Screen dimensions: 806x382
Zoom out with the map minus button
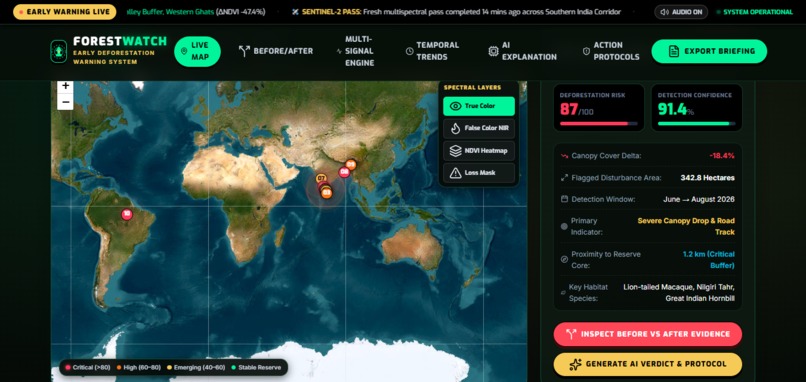tap(65, 102)
